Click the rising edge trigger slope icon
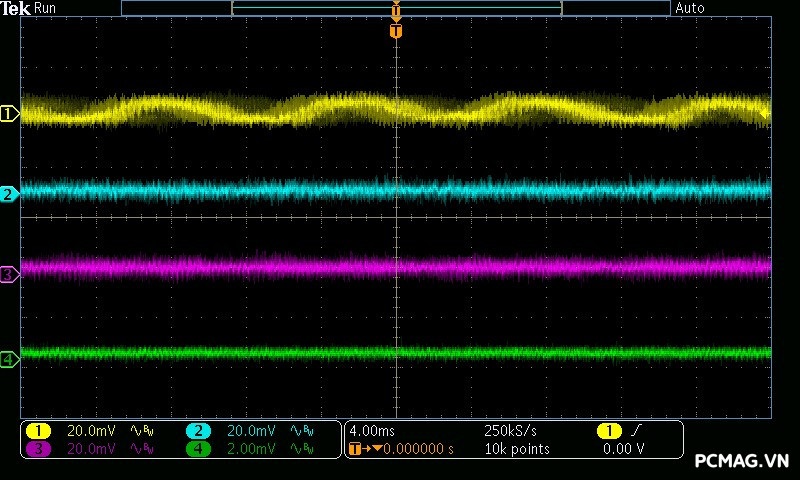This screenshot has width=800, height=480. [638, 431]
